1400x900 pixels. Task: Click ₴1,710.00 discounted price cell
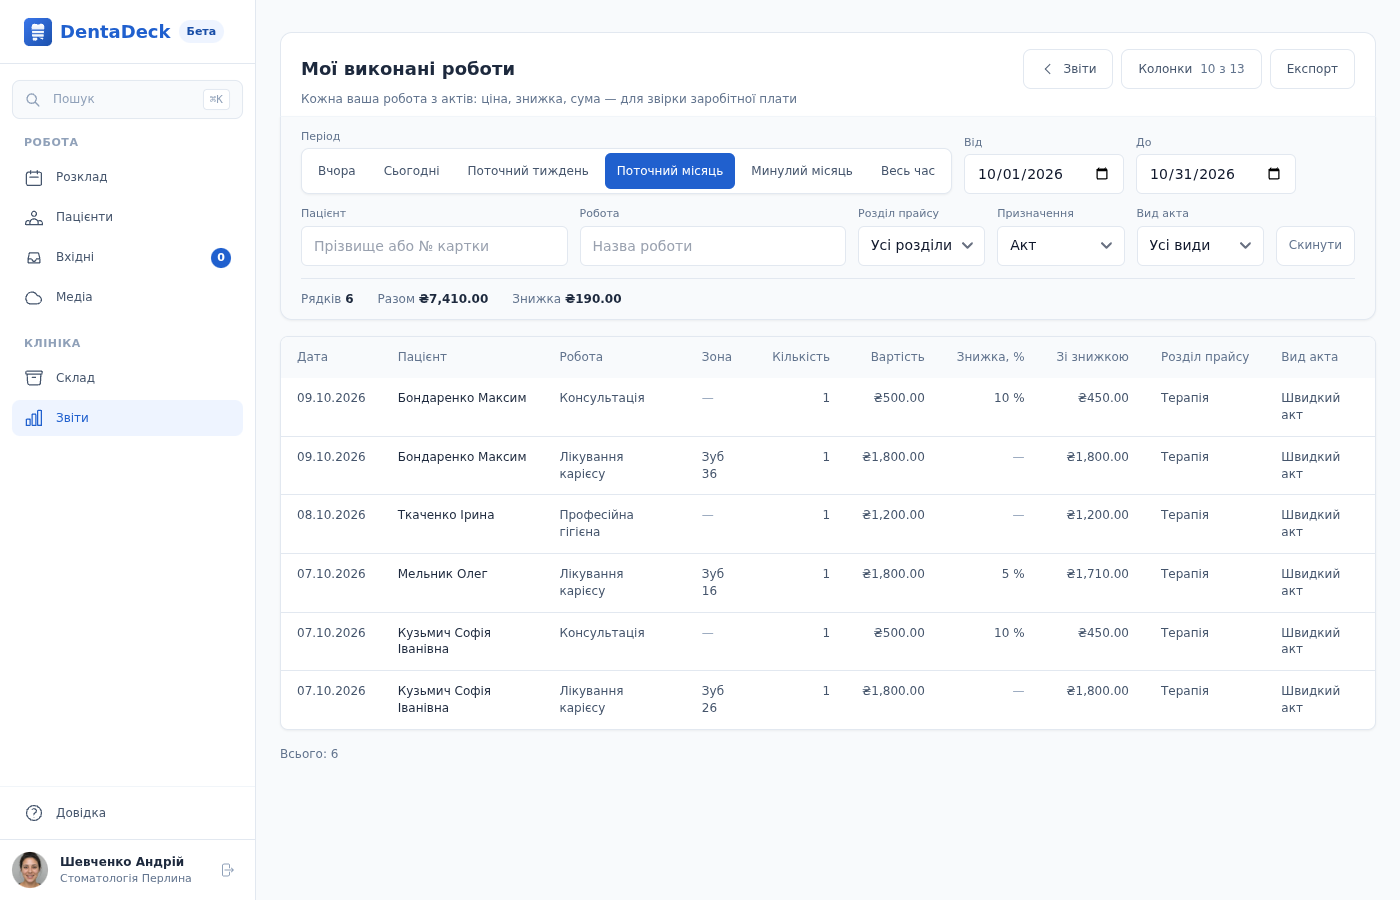point(1097,574)
